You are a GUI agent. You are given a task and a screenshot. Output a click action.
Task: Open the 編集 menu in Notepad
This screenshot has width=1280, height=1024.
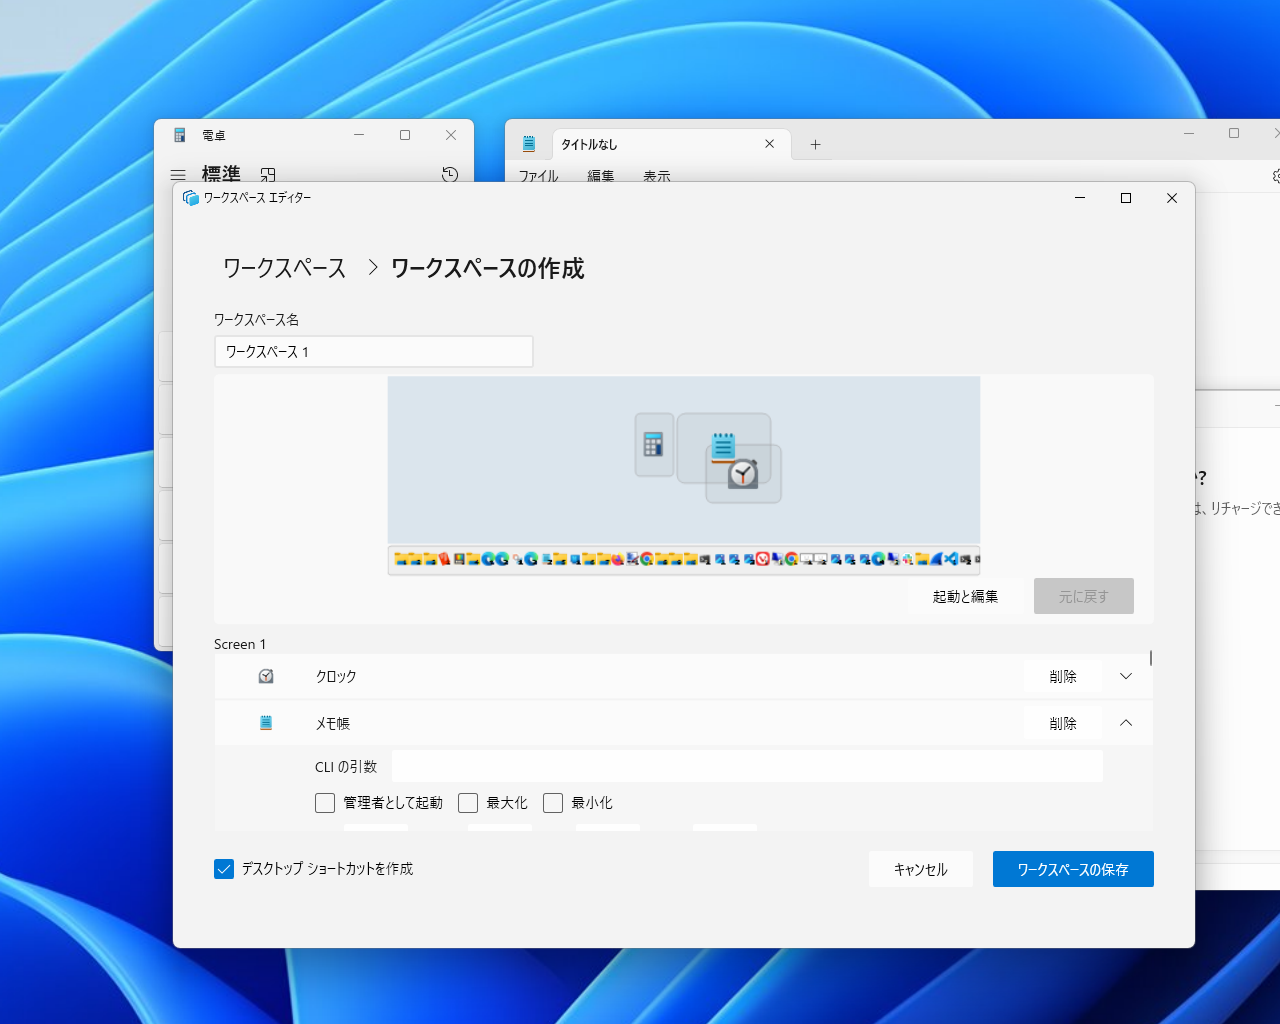[x=599, y=176]
